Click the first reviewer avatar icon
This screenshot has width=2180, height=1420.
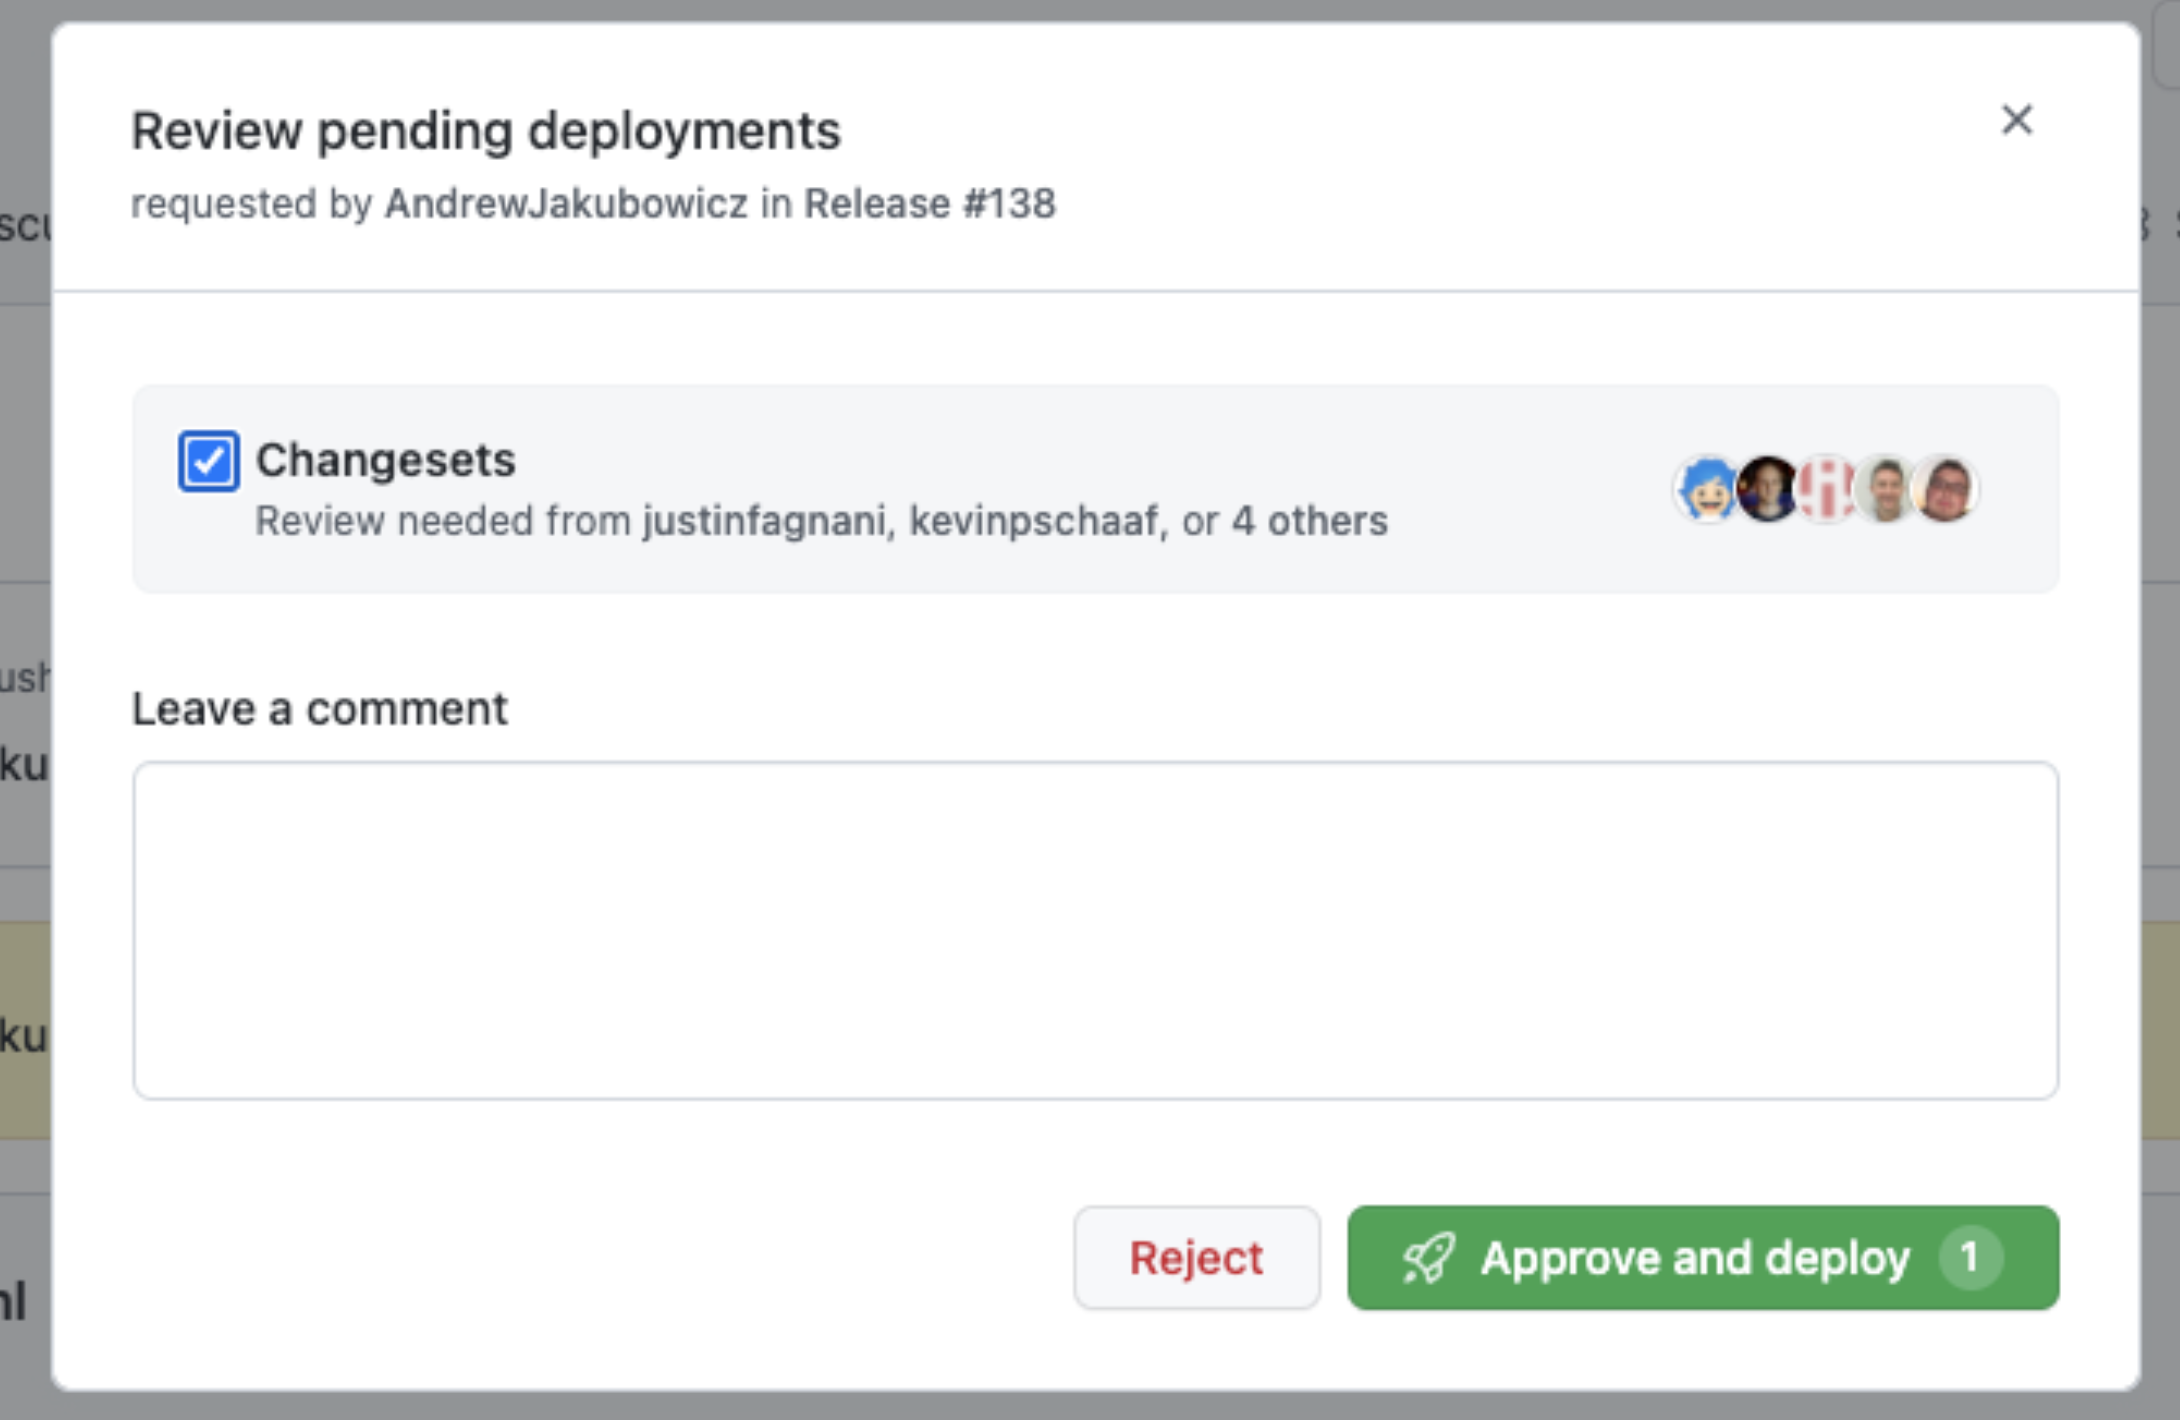pyautogui.click(x=1703, y=486)
